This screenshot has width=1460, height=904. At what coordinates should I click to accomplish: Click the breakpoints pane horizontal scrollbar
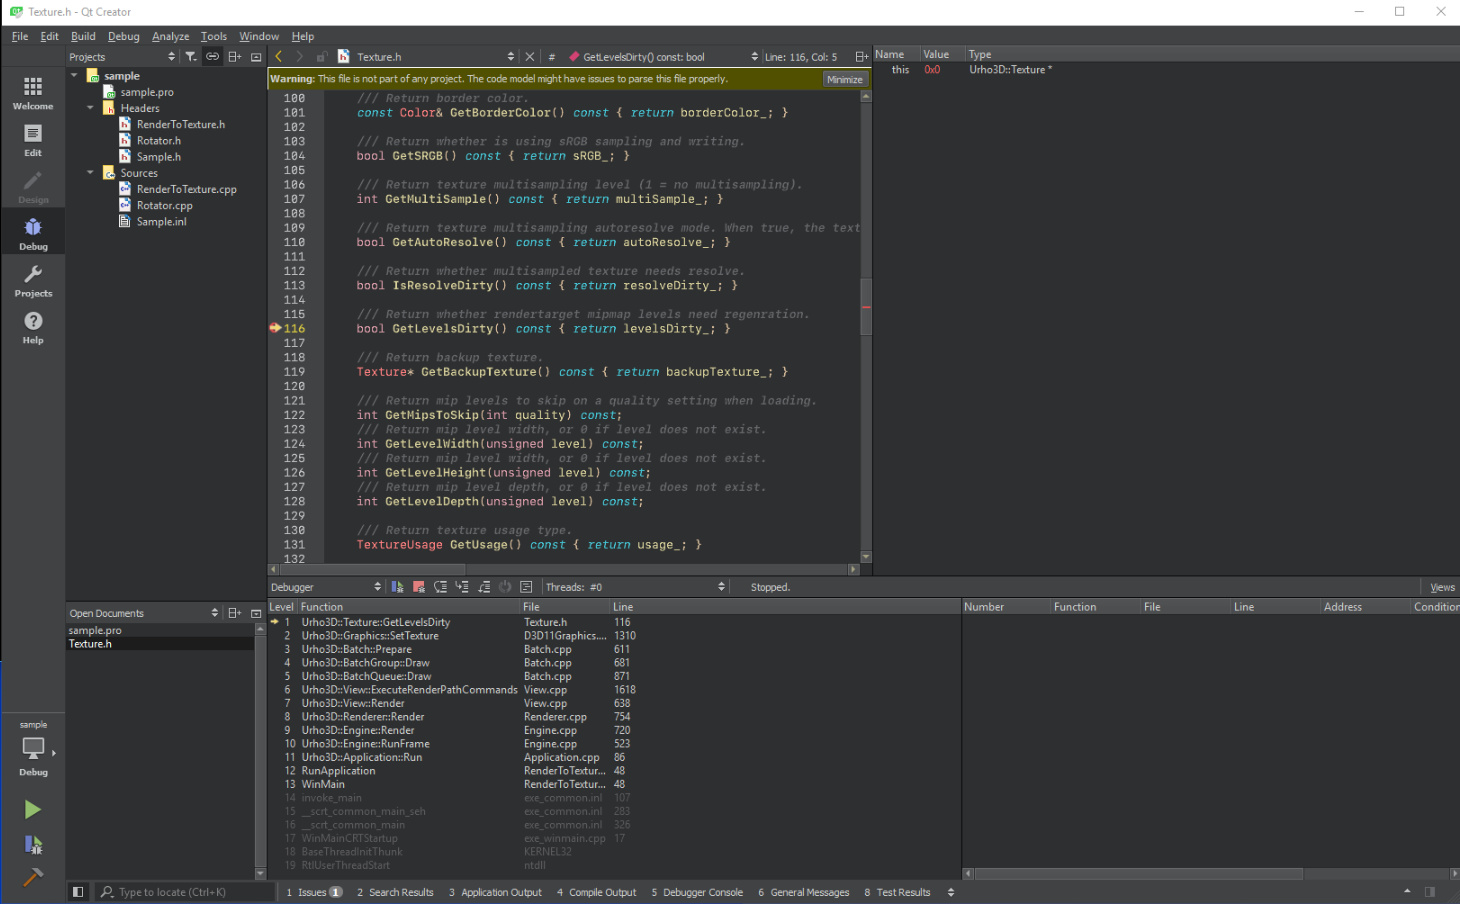coord(1139,874)
